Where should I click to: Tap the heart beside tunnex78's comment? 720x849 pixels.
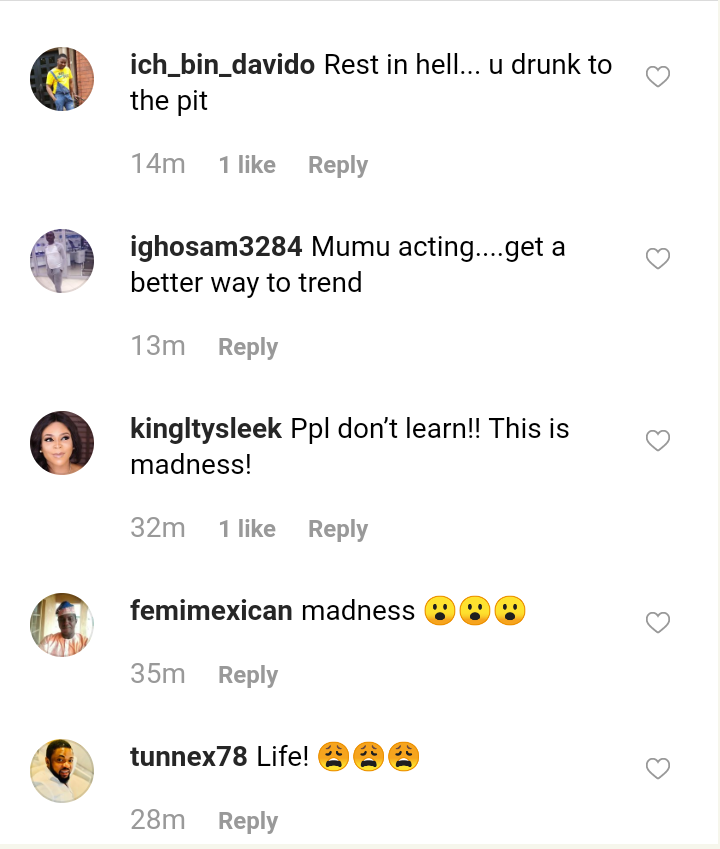pyautogui.click(x=657, y=769)
